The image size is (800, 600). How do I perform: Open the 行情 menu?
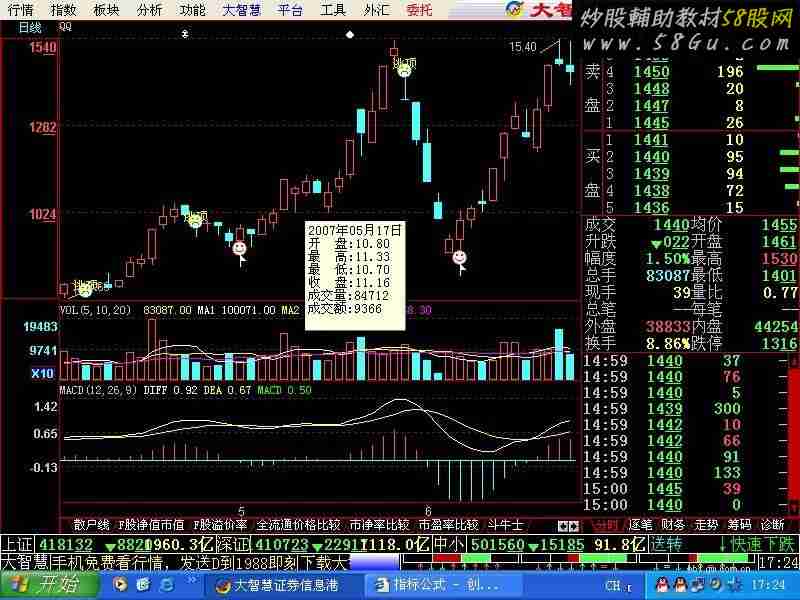click(x=21, y=10)
